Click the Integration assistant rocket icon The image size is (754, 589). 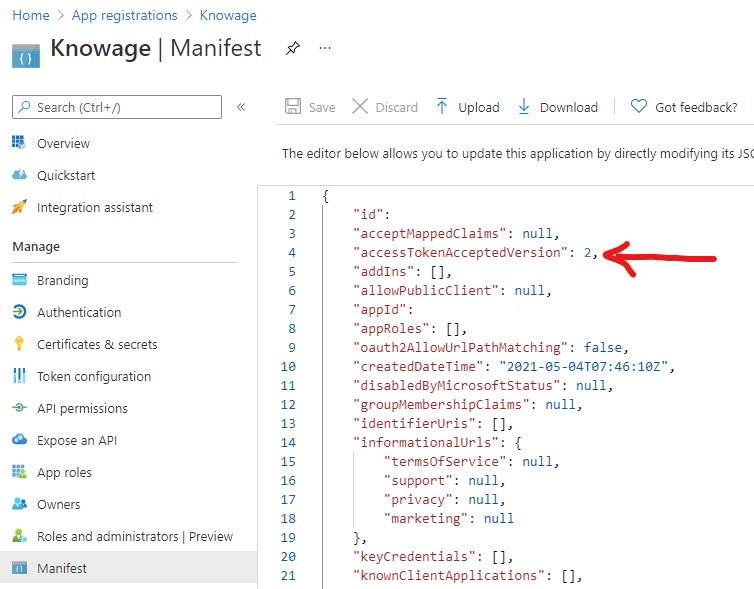[19, 206]
